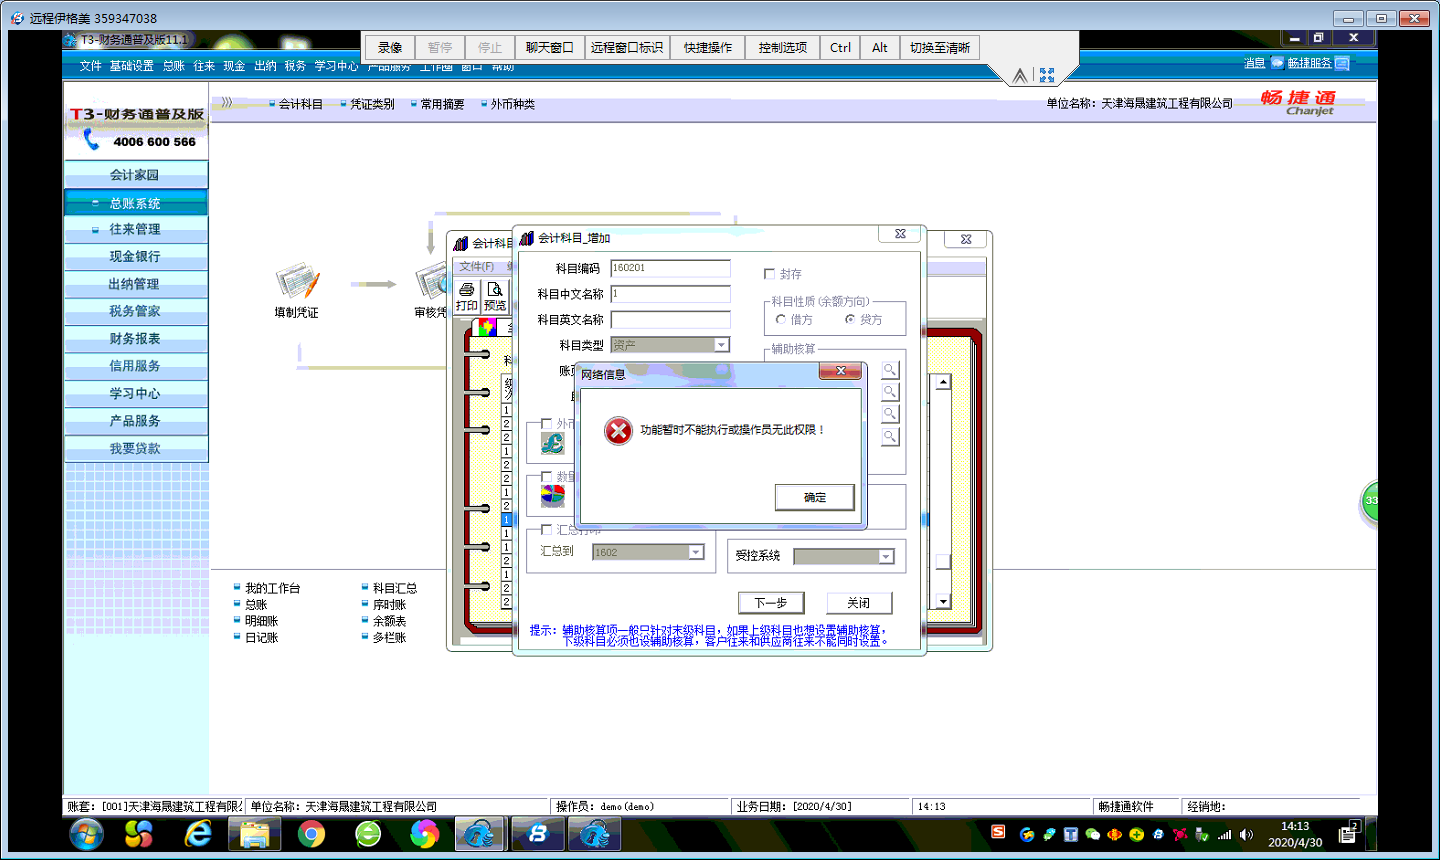Screen dimensions: 1440x860
Task: Open the file explorer folder on taskbar
Action: coord(254,833)
